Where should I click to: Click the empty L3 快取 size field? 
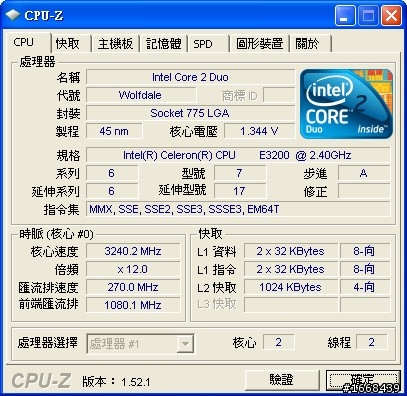click(x=291, y=305)
